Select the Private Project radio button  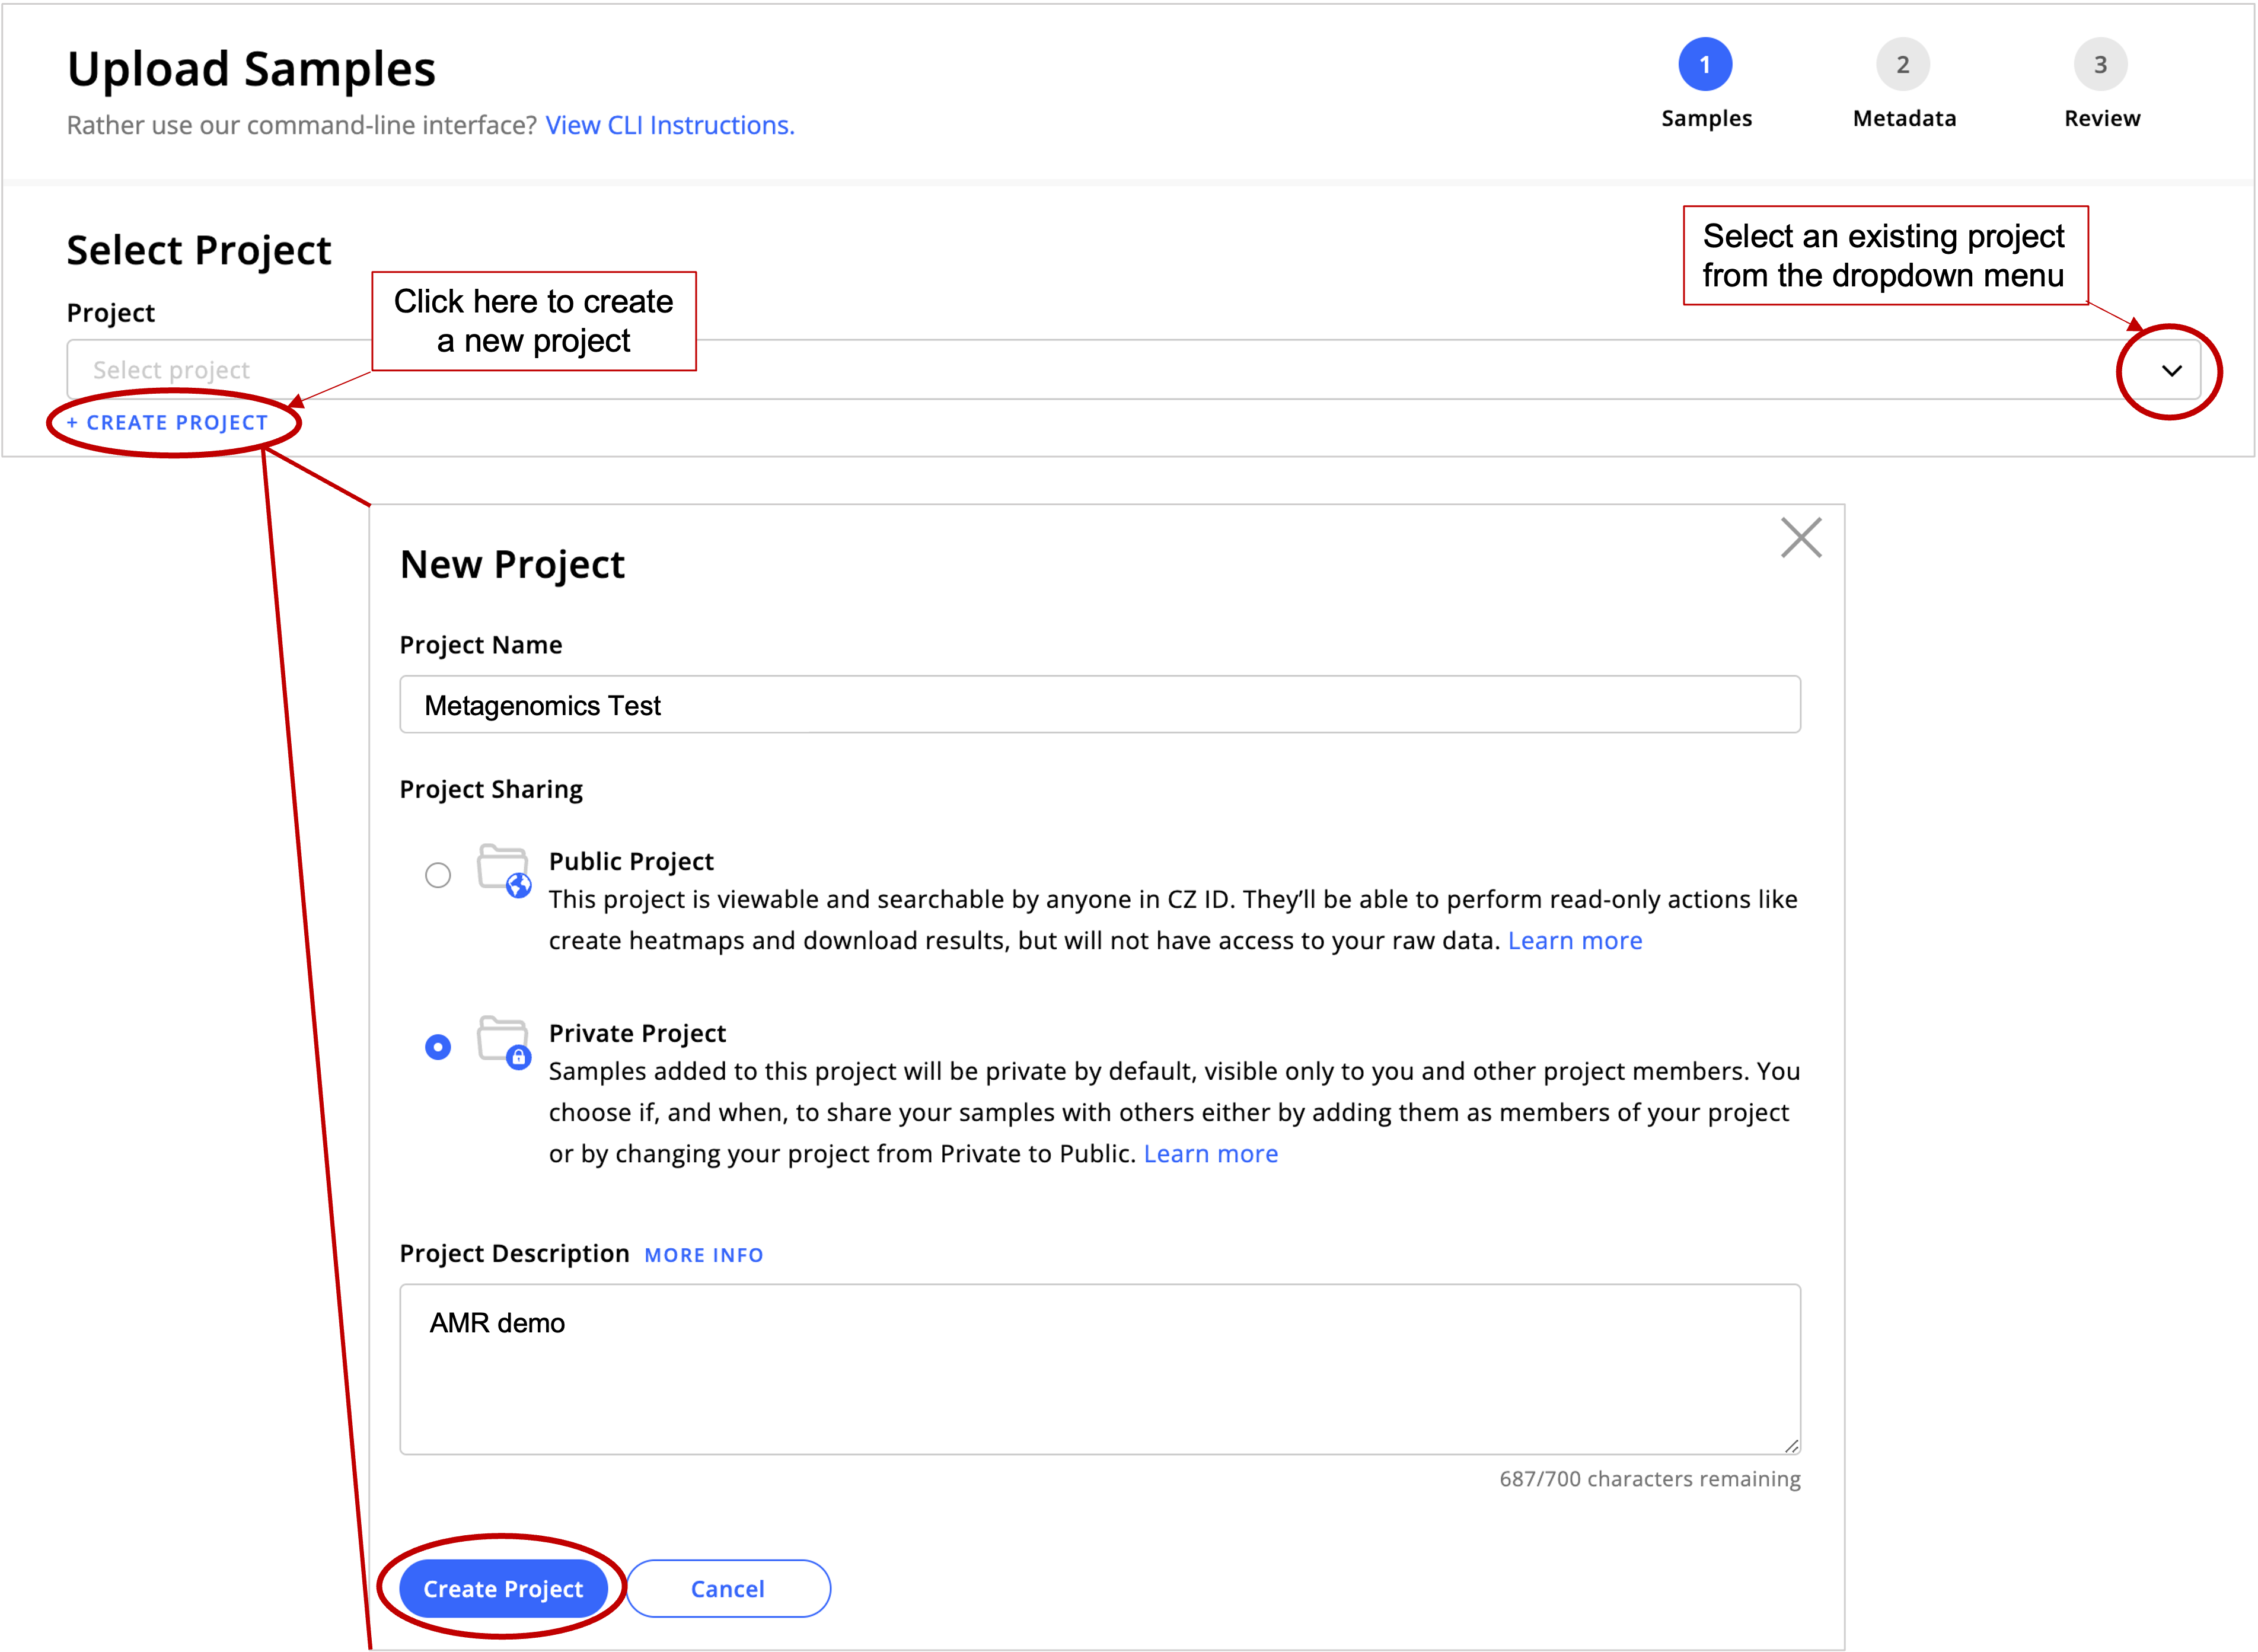point(438,1047)
